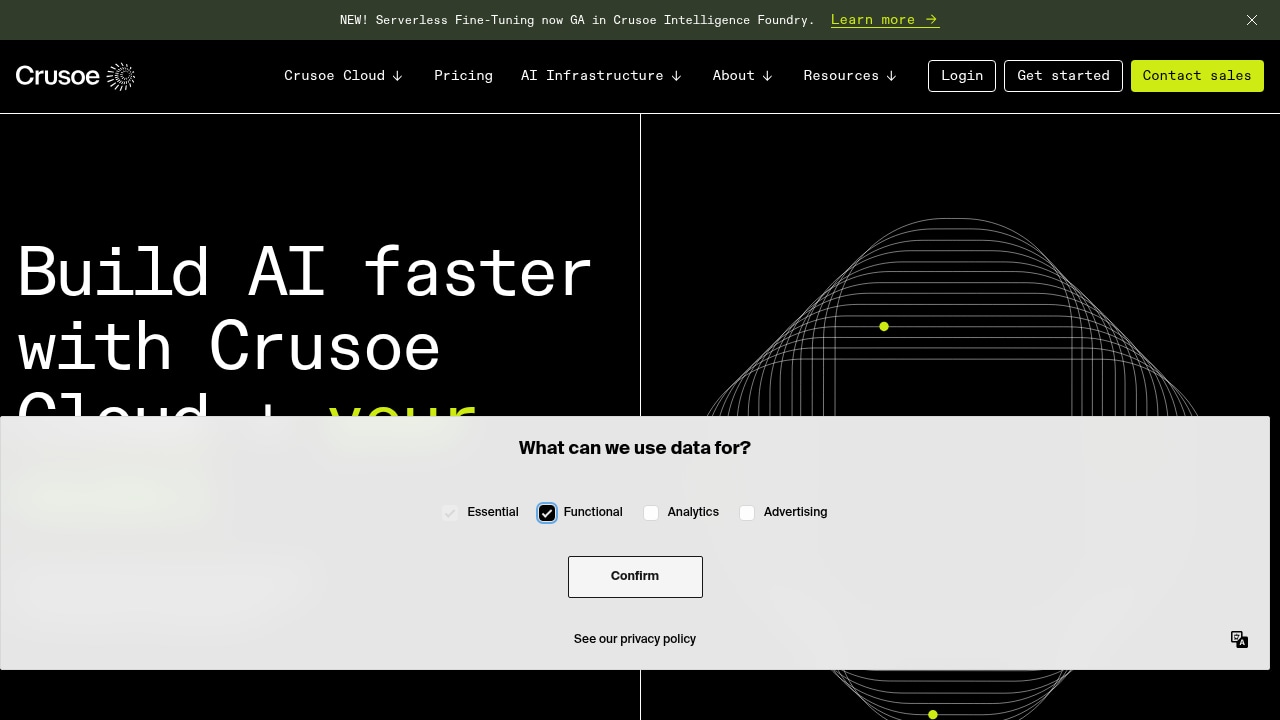This screenshot has height=720, width=1280.
Task: Enable the Advertising checkbox
Action: [x=747, y=513]
